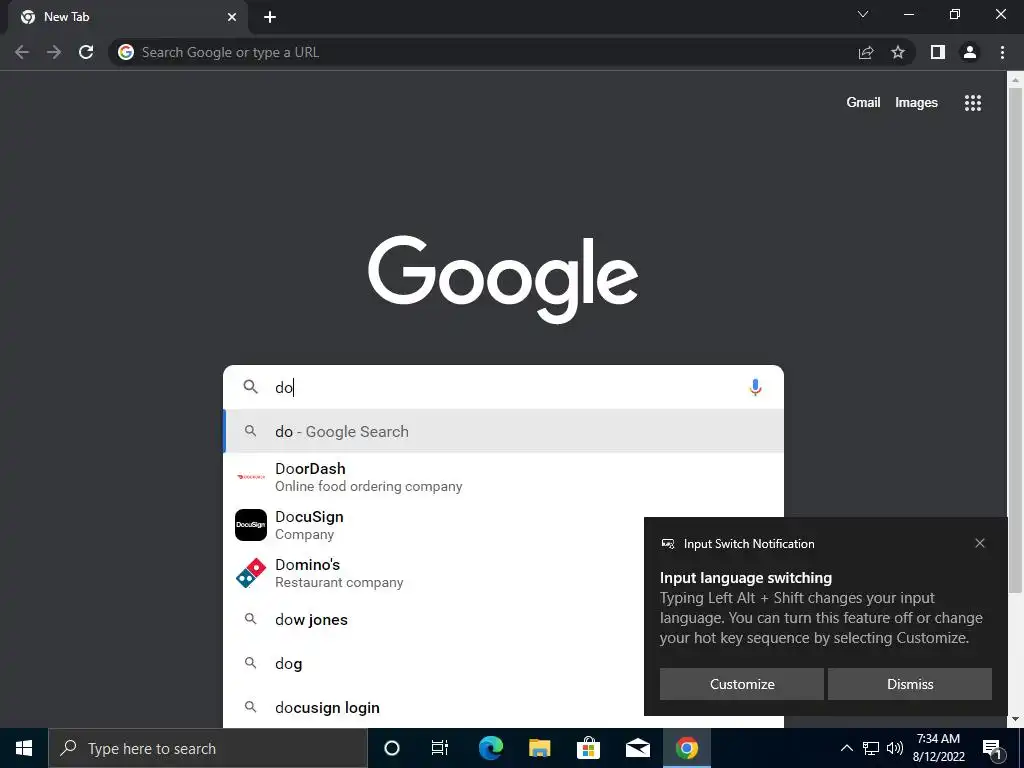
Task: Click the network tray icon
Action: 871,748
